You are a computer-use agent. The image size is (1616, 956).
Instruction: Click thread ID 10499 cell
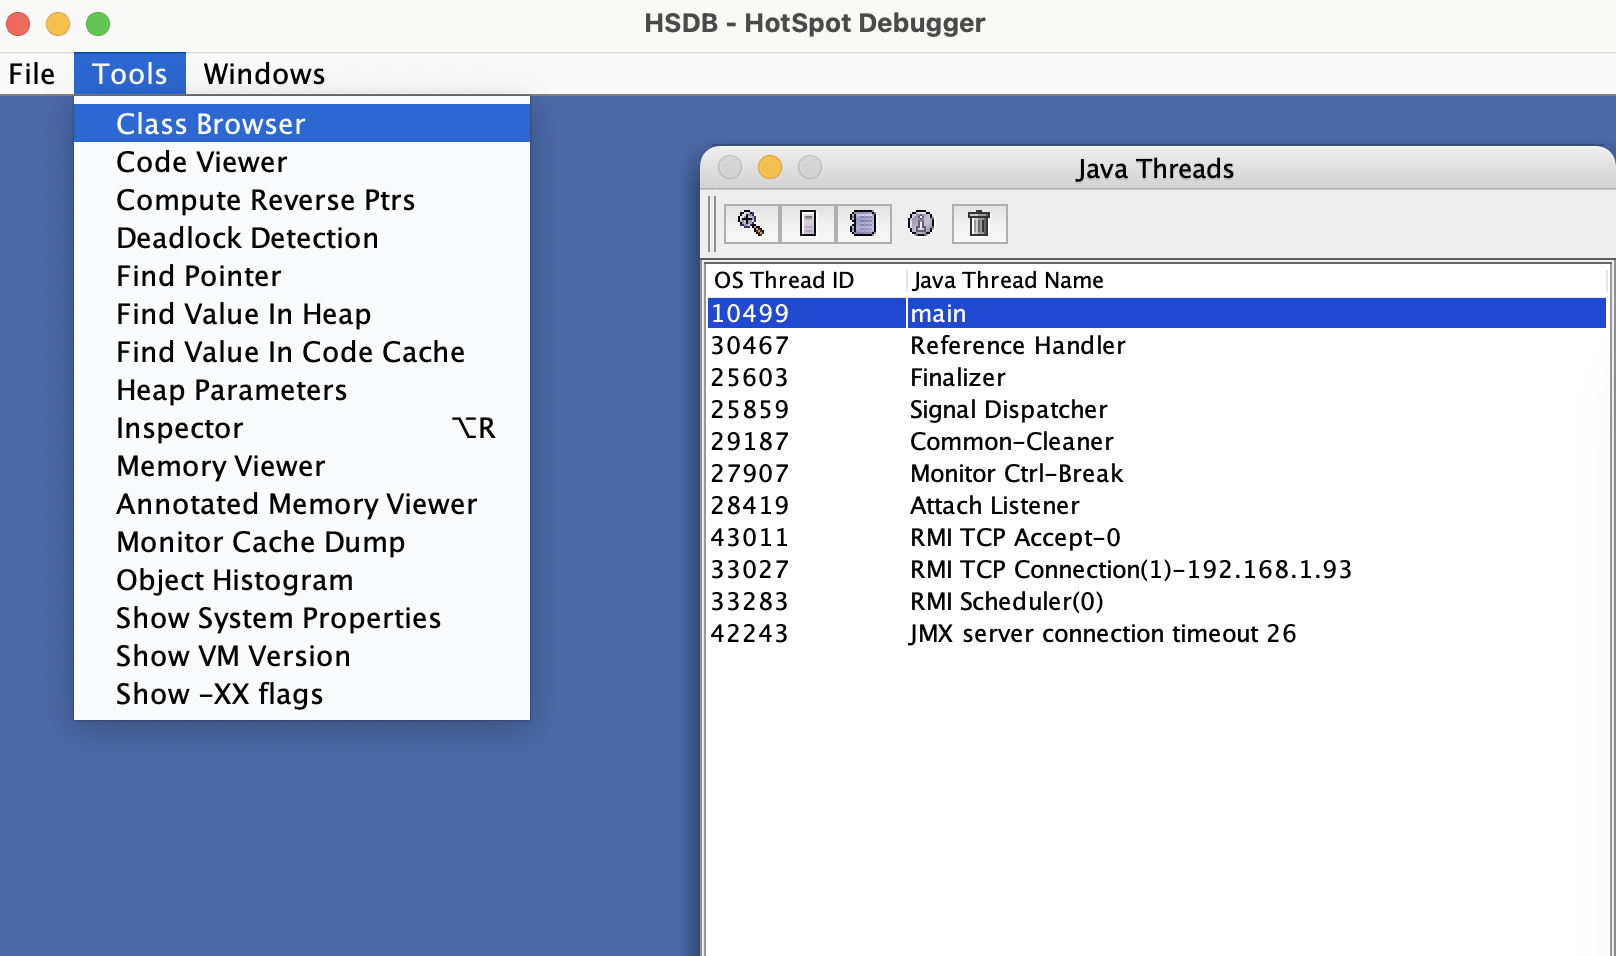[x=807, y=313]
